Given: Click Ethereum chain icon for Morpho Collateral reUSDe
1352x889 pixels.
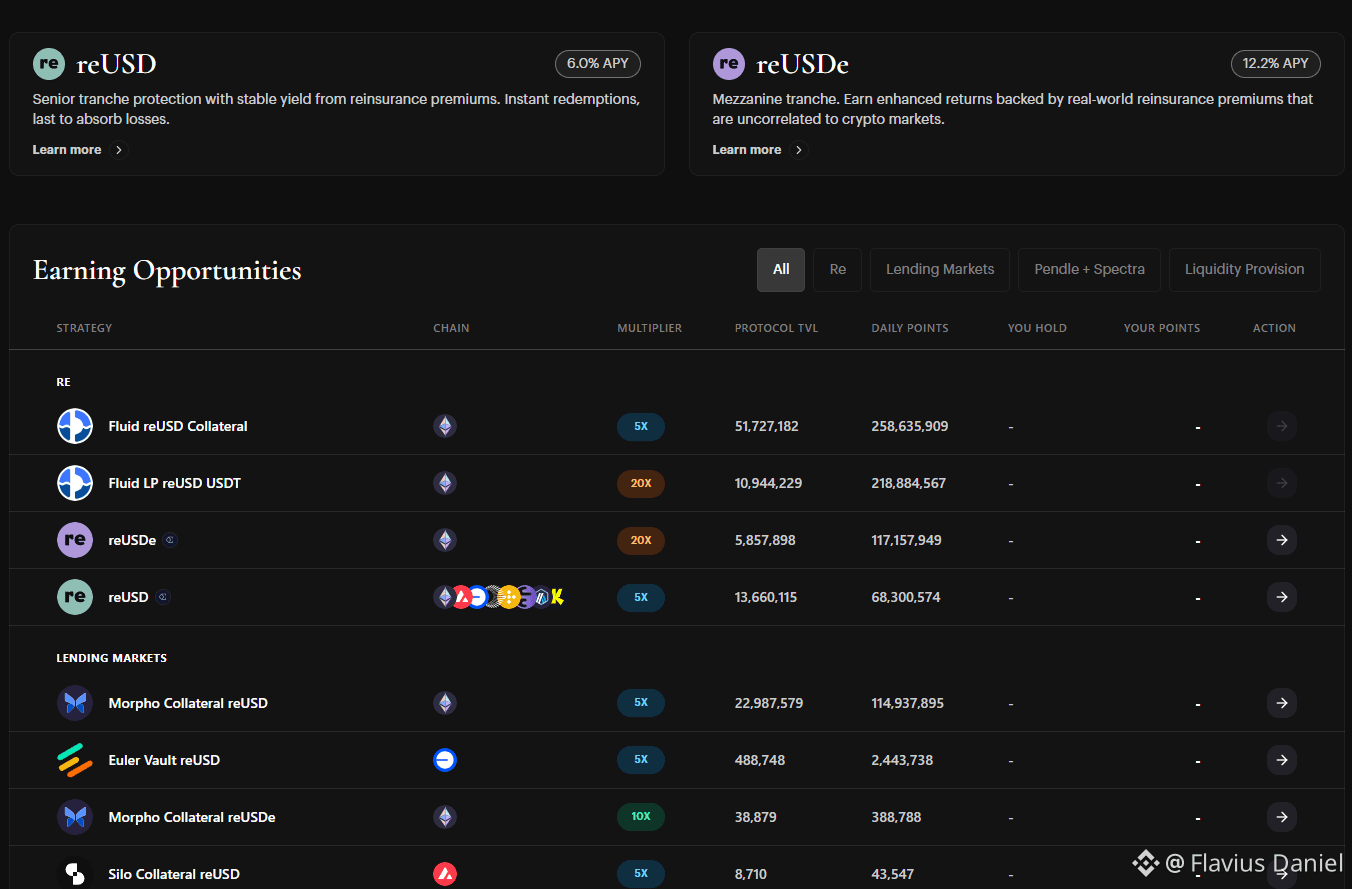Looking at the screenshot, I should pyautogui.click(x=445, y=817).
